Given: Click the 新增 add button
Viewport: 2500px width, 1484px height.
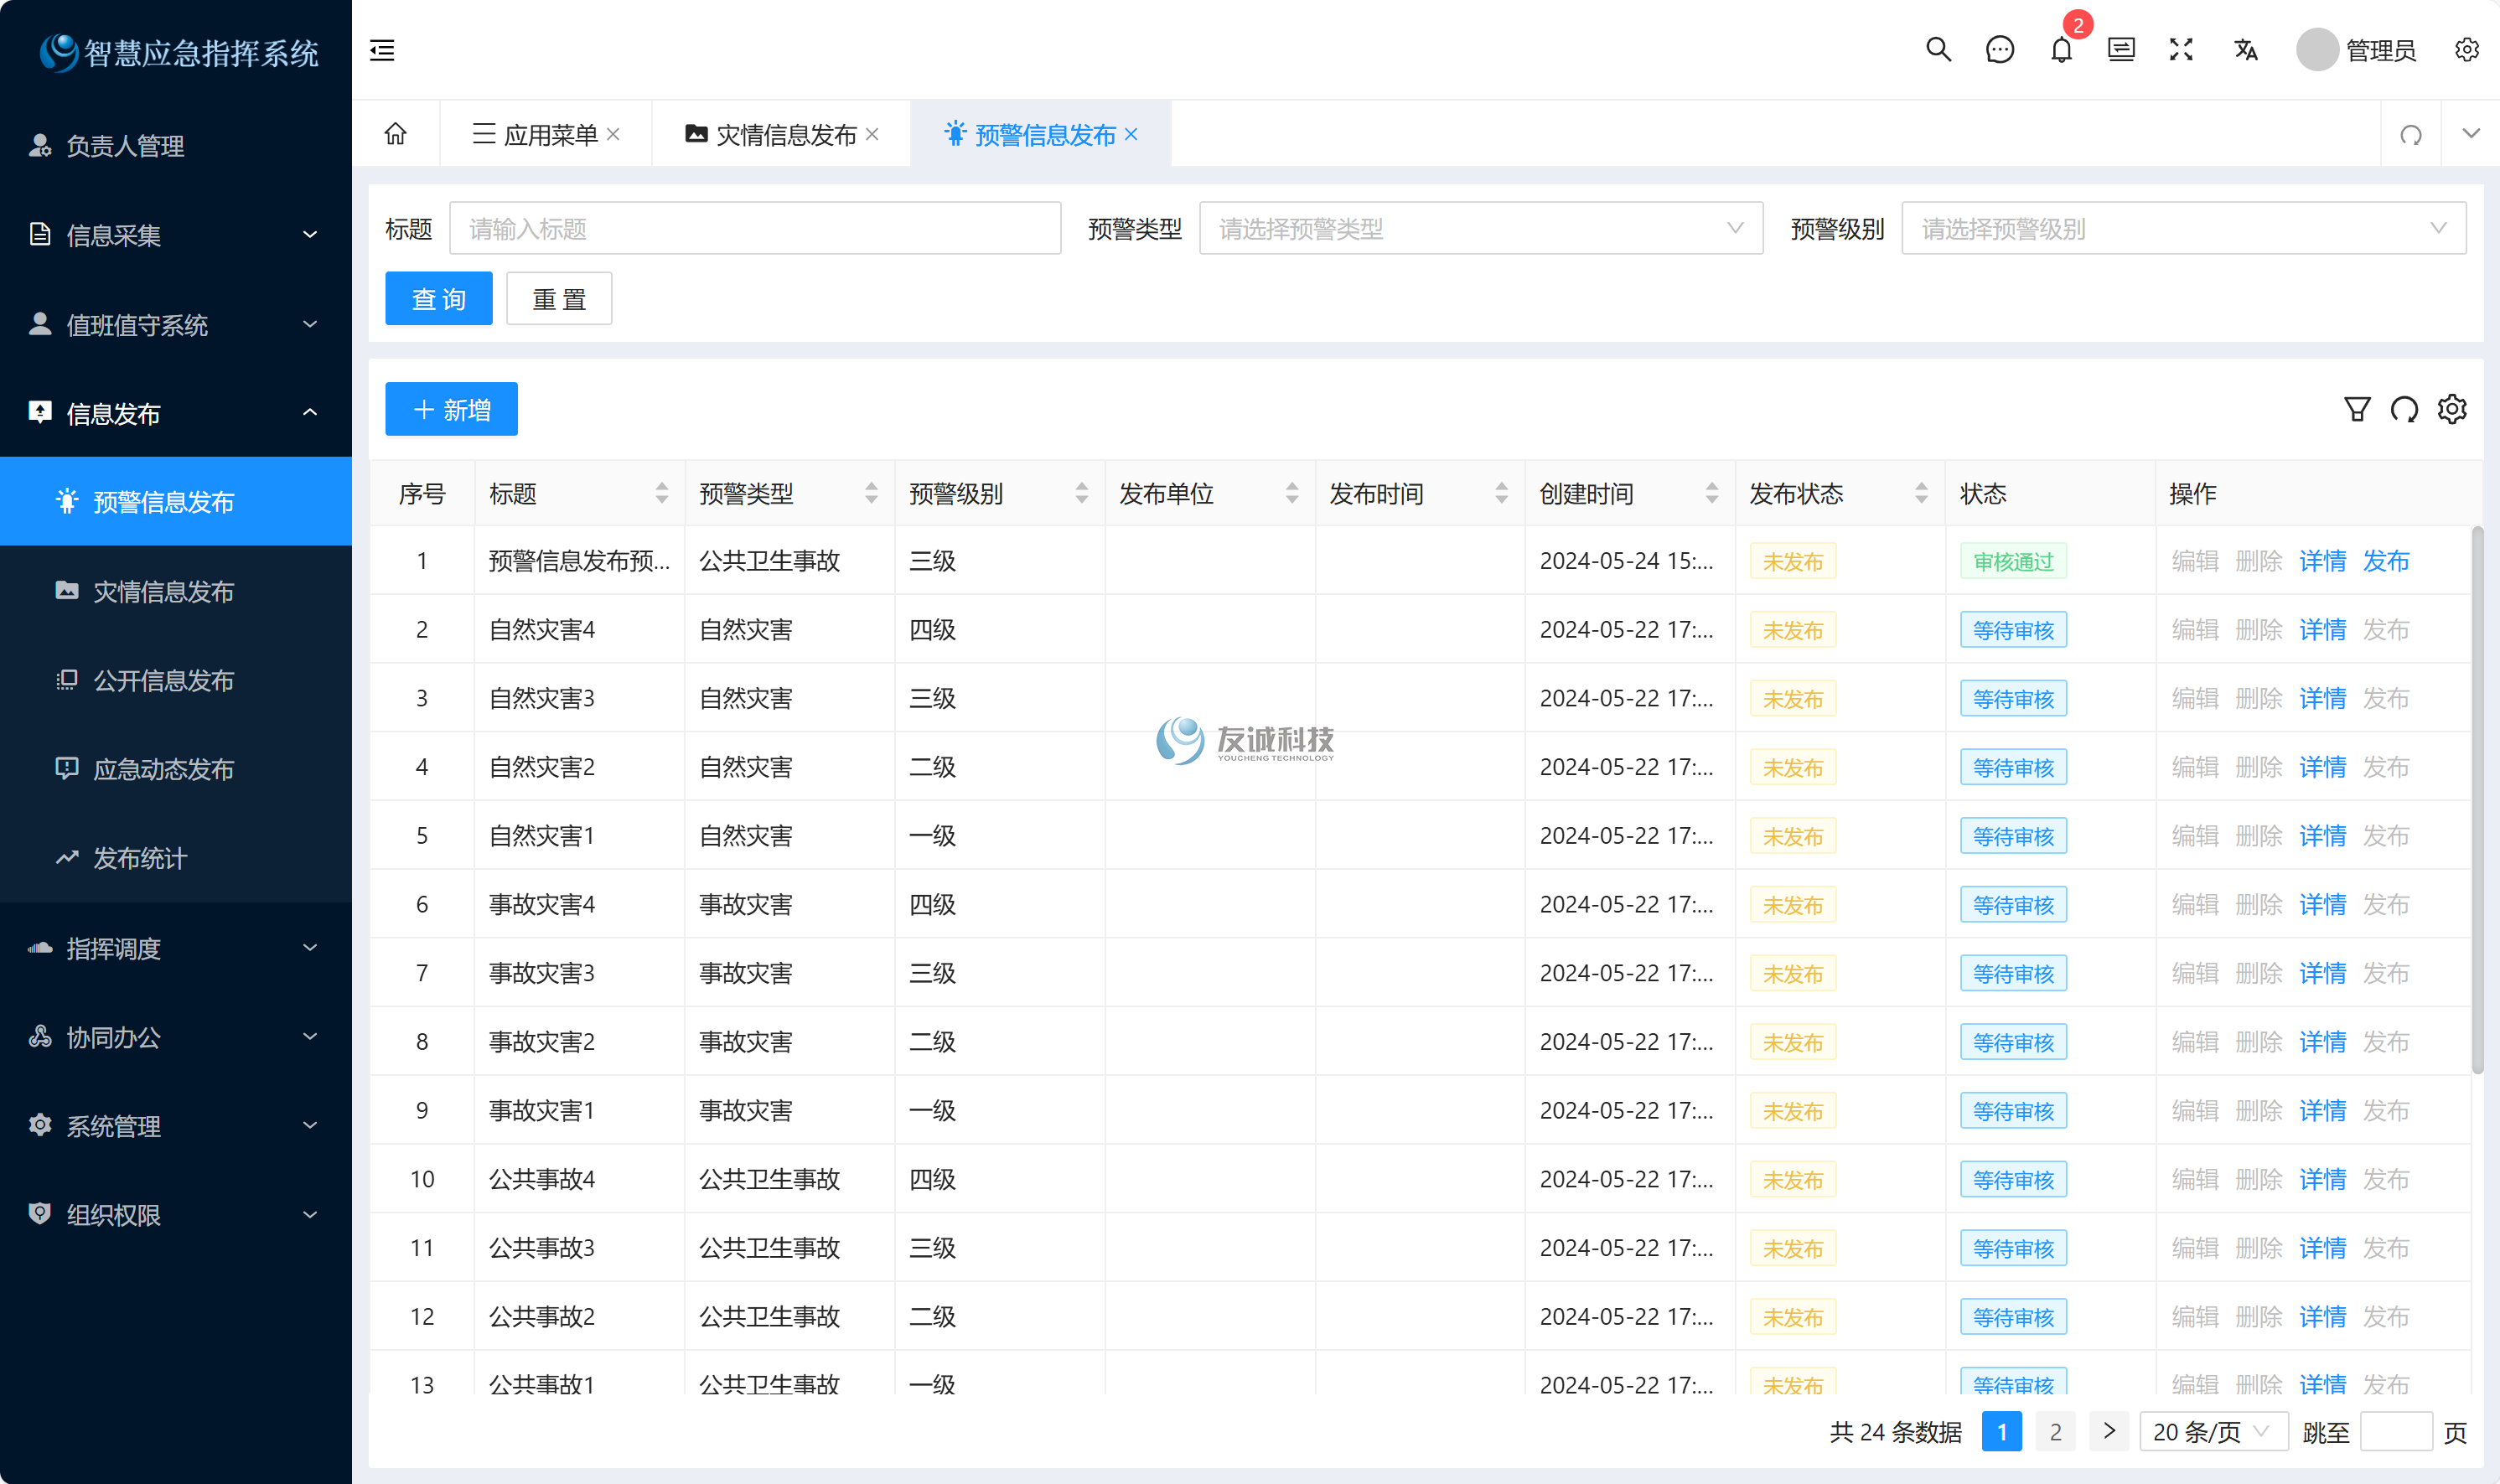Looking at the screenshot, I should (x=452, y=409).
